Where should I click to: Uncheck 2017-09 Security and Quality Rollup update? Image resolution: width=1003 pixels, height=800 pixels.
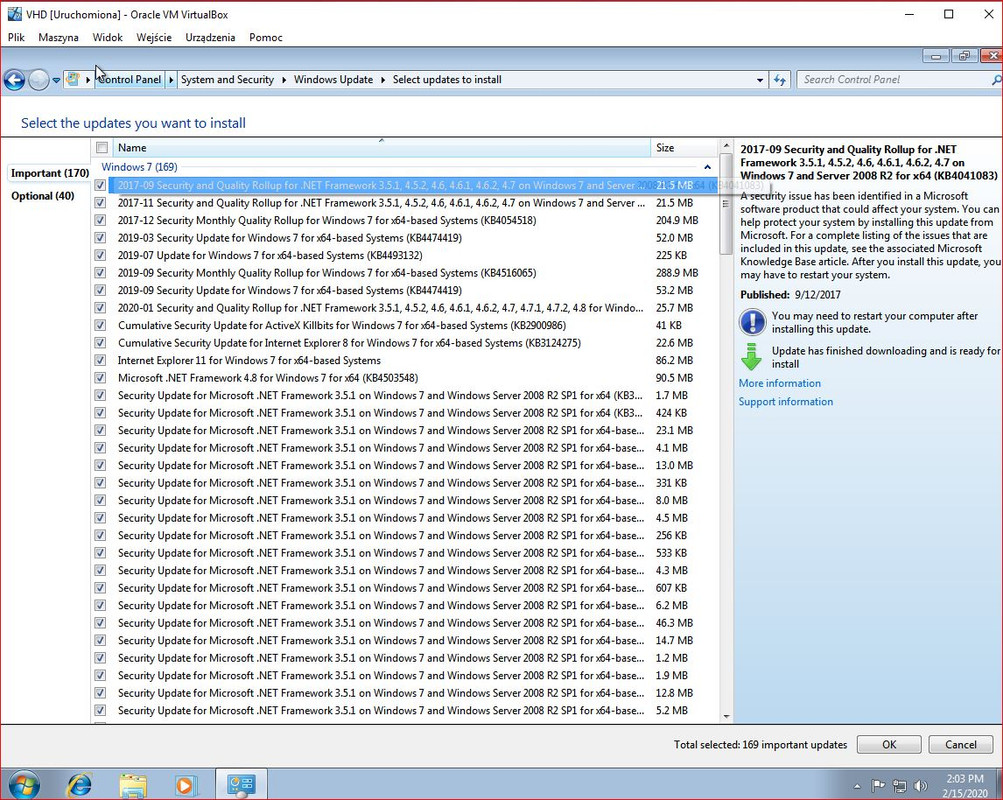[100, 185]
